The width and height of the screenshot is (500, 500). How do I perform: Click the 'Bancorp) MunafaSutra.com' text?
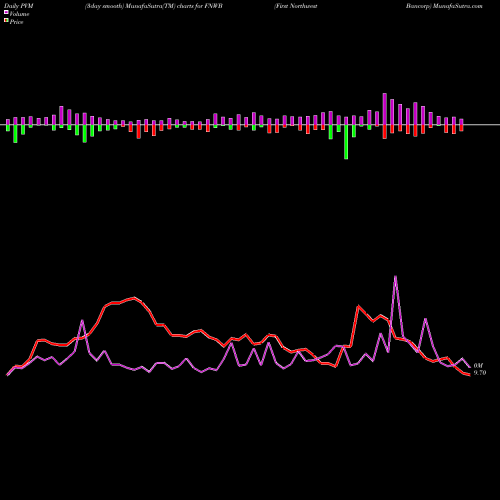coord(444,6)
